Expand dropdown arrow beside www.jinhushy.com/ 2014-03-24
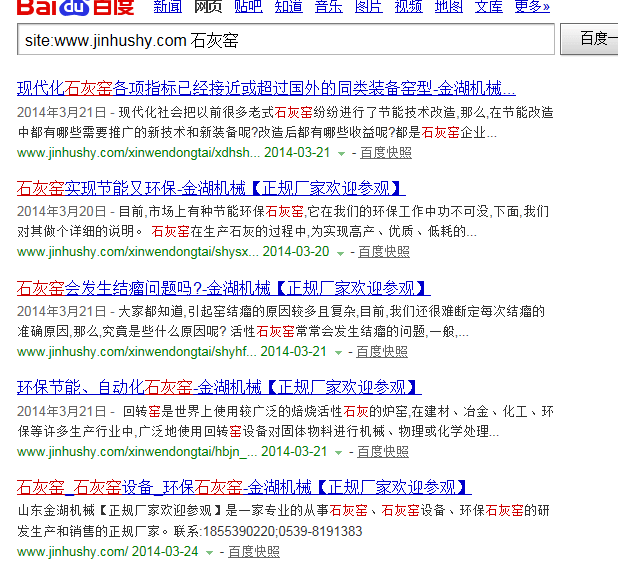The image size is (618, 567). pos(210,553)
